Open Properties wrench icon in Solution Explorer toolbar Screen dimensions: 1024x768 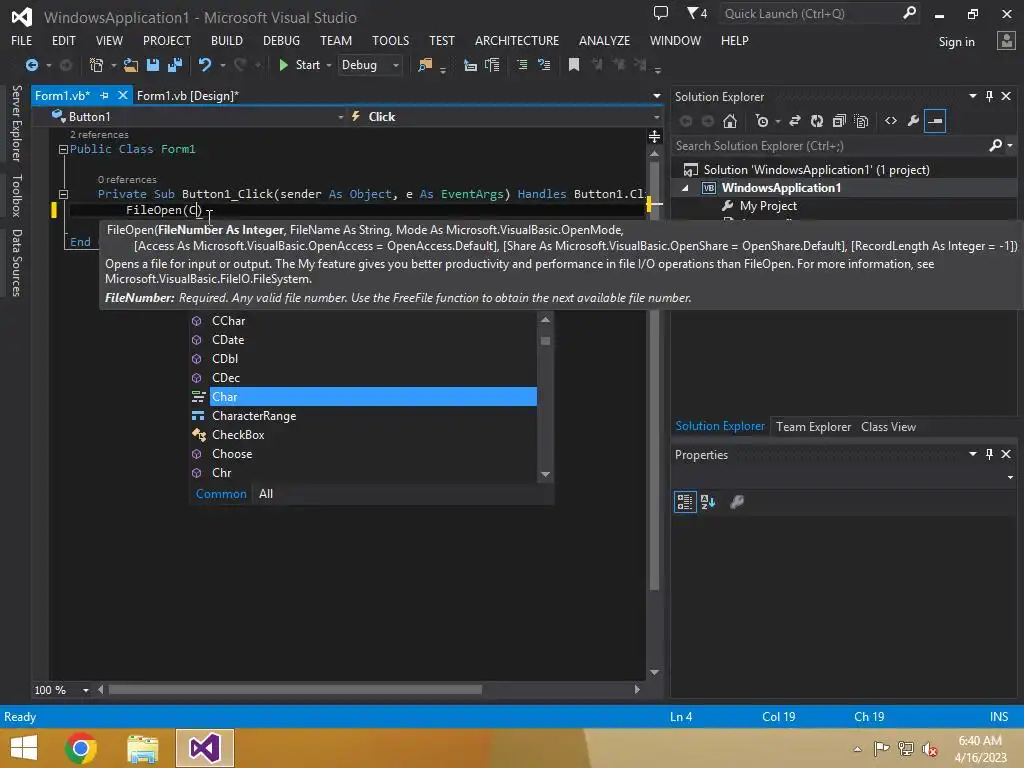[913, 121]
